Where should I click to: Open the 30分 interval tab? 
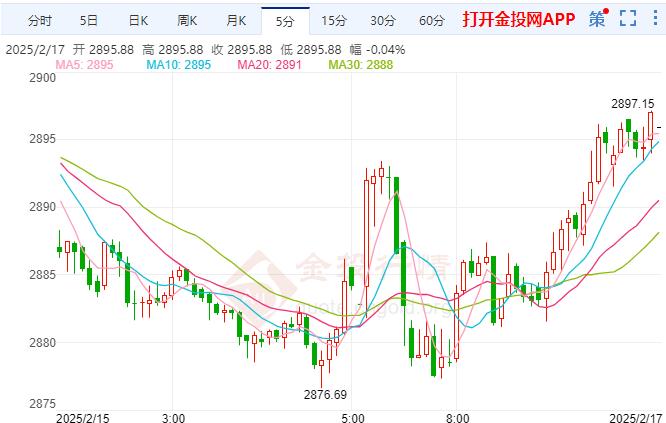383,20
